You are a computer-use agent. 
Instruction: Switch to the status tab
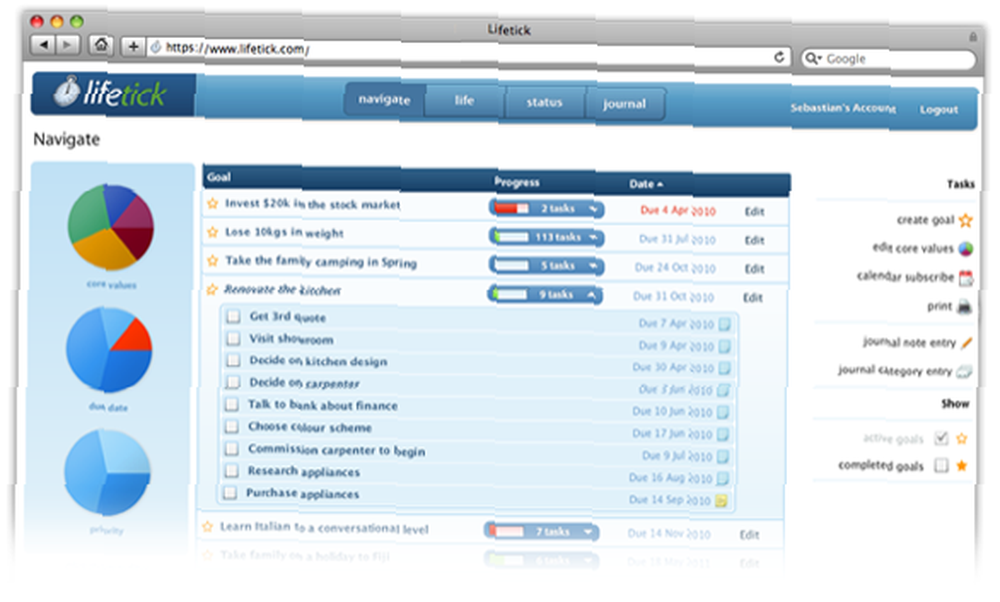(544, 102)
